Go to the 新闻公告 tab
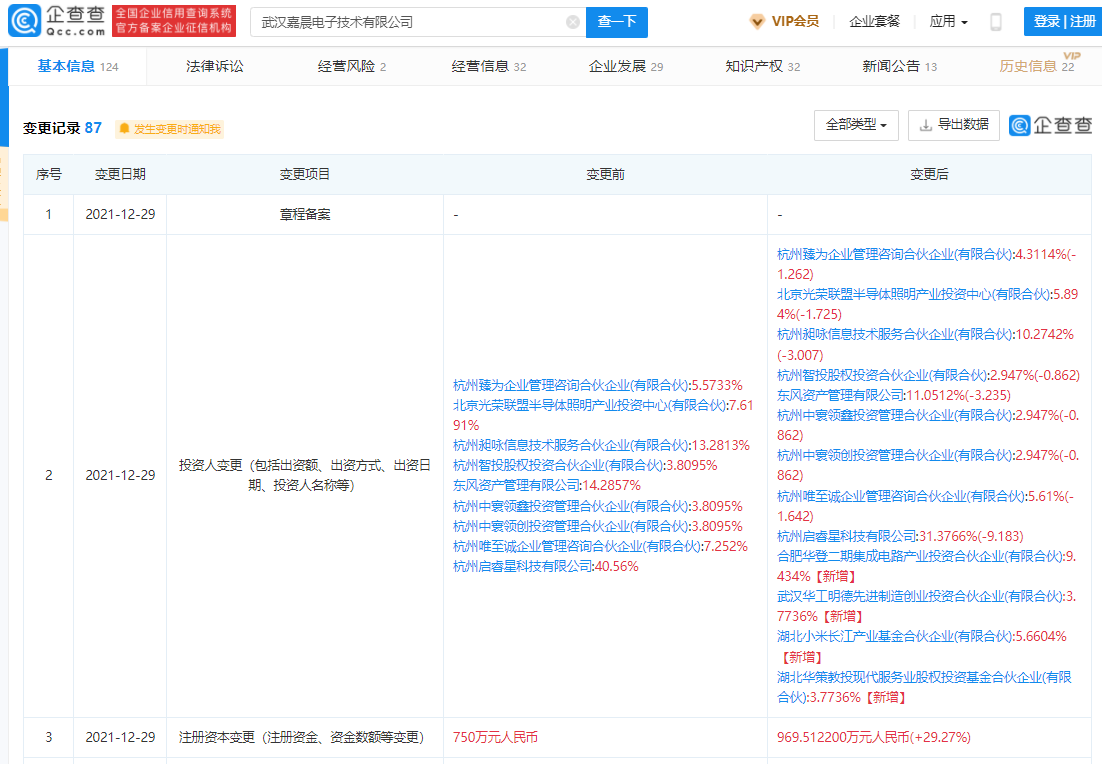 coord(900,66)
